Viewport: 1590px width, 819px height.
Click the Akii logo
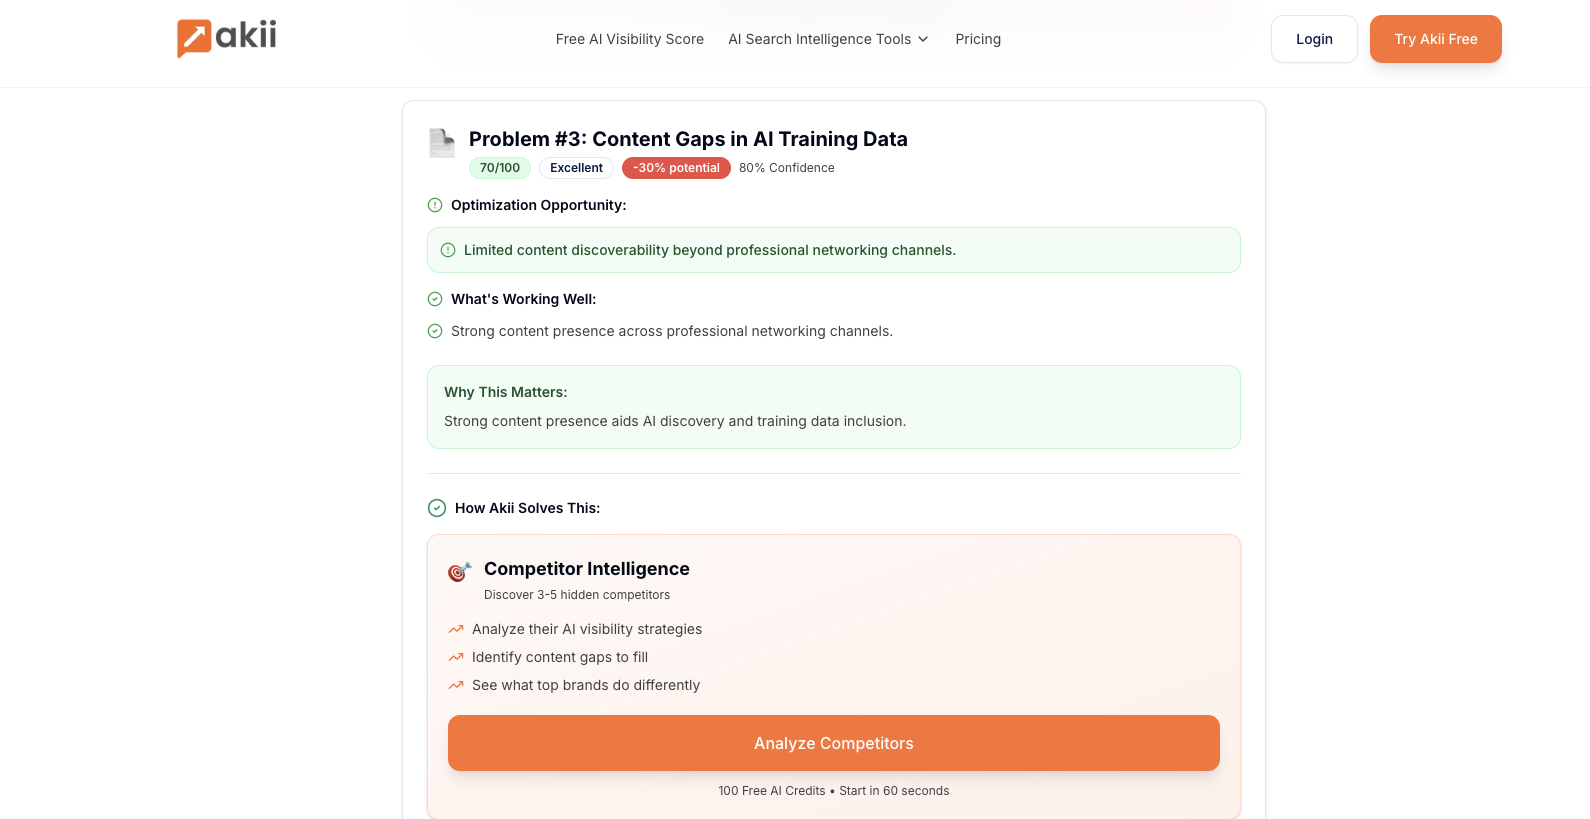coord(227,38)
